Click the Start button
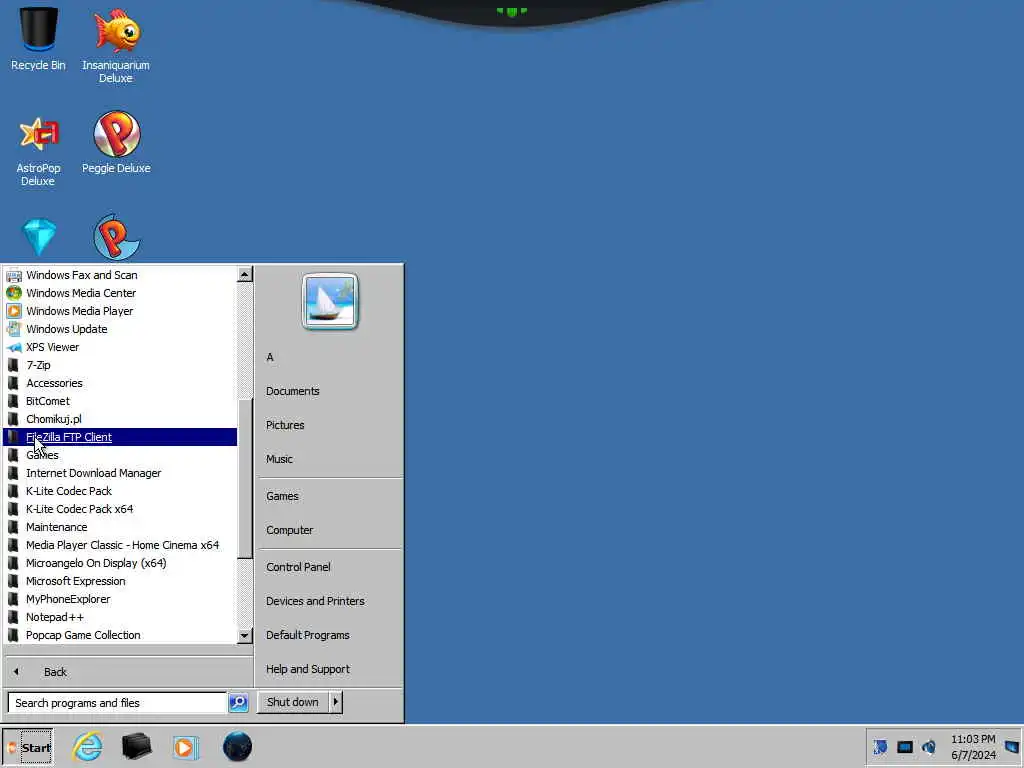 coord(28,747)
